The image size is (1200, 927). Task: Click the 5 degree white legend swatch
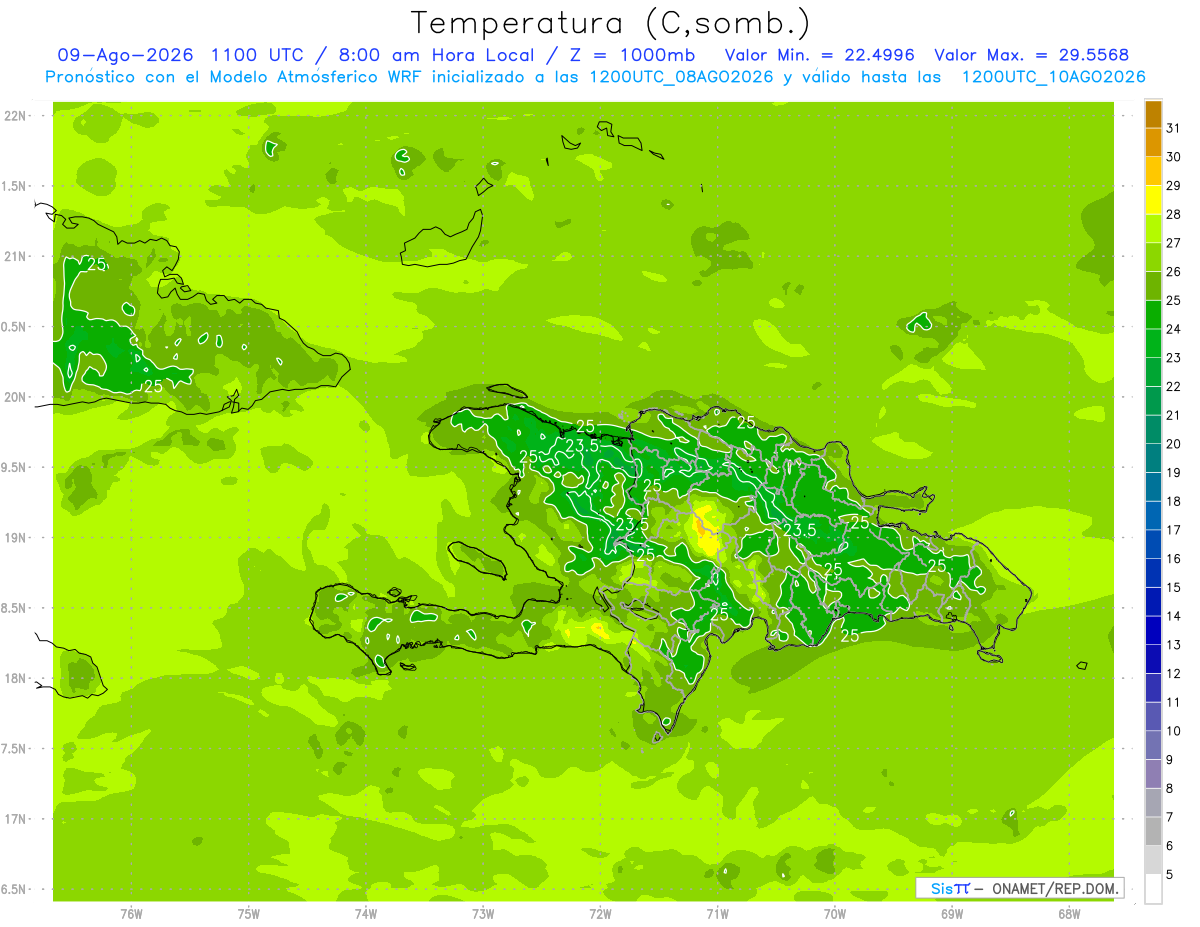[x=1153, y=889]
